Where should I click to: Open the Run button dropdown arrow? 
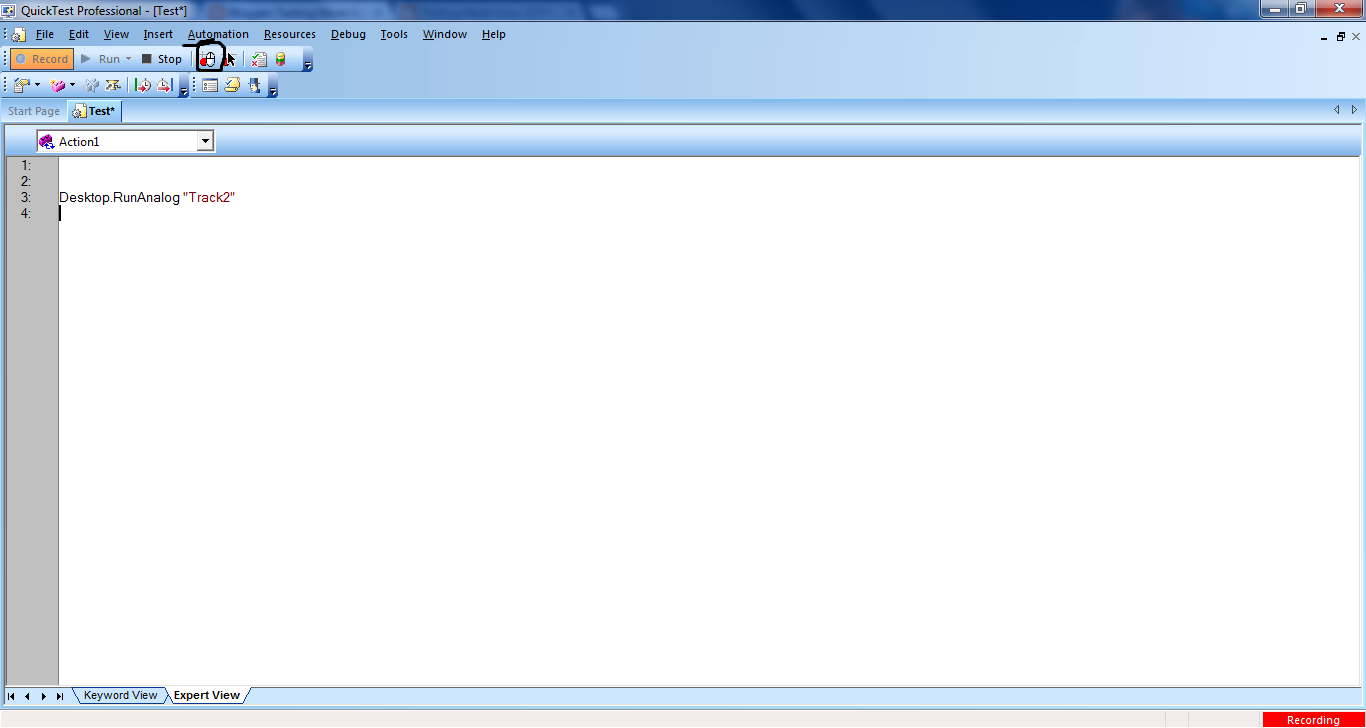(128, 59)
